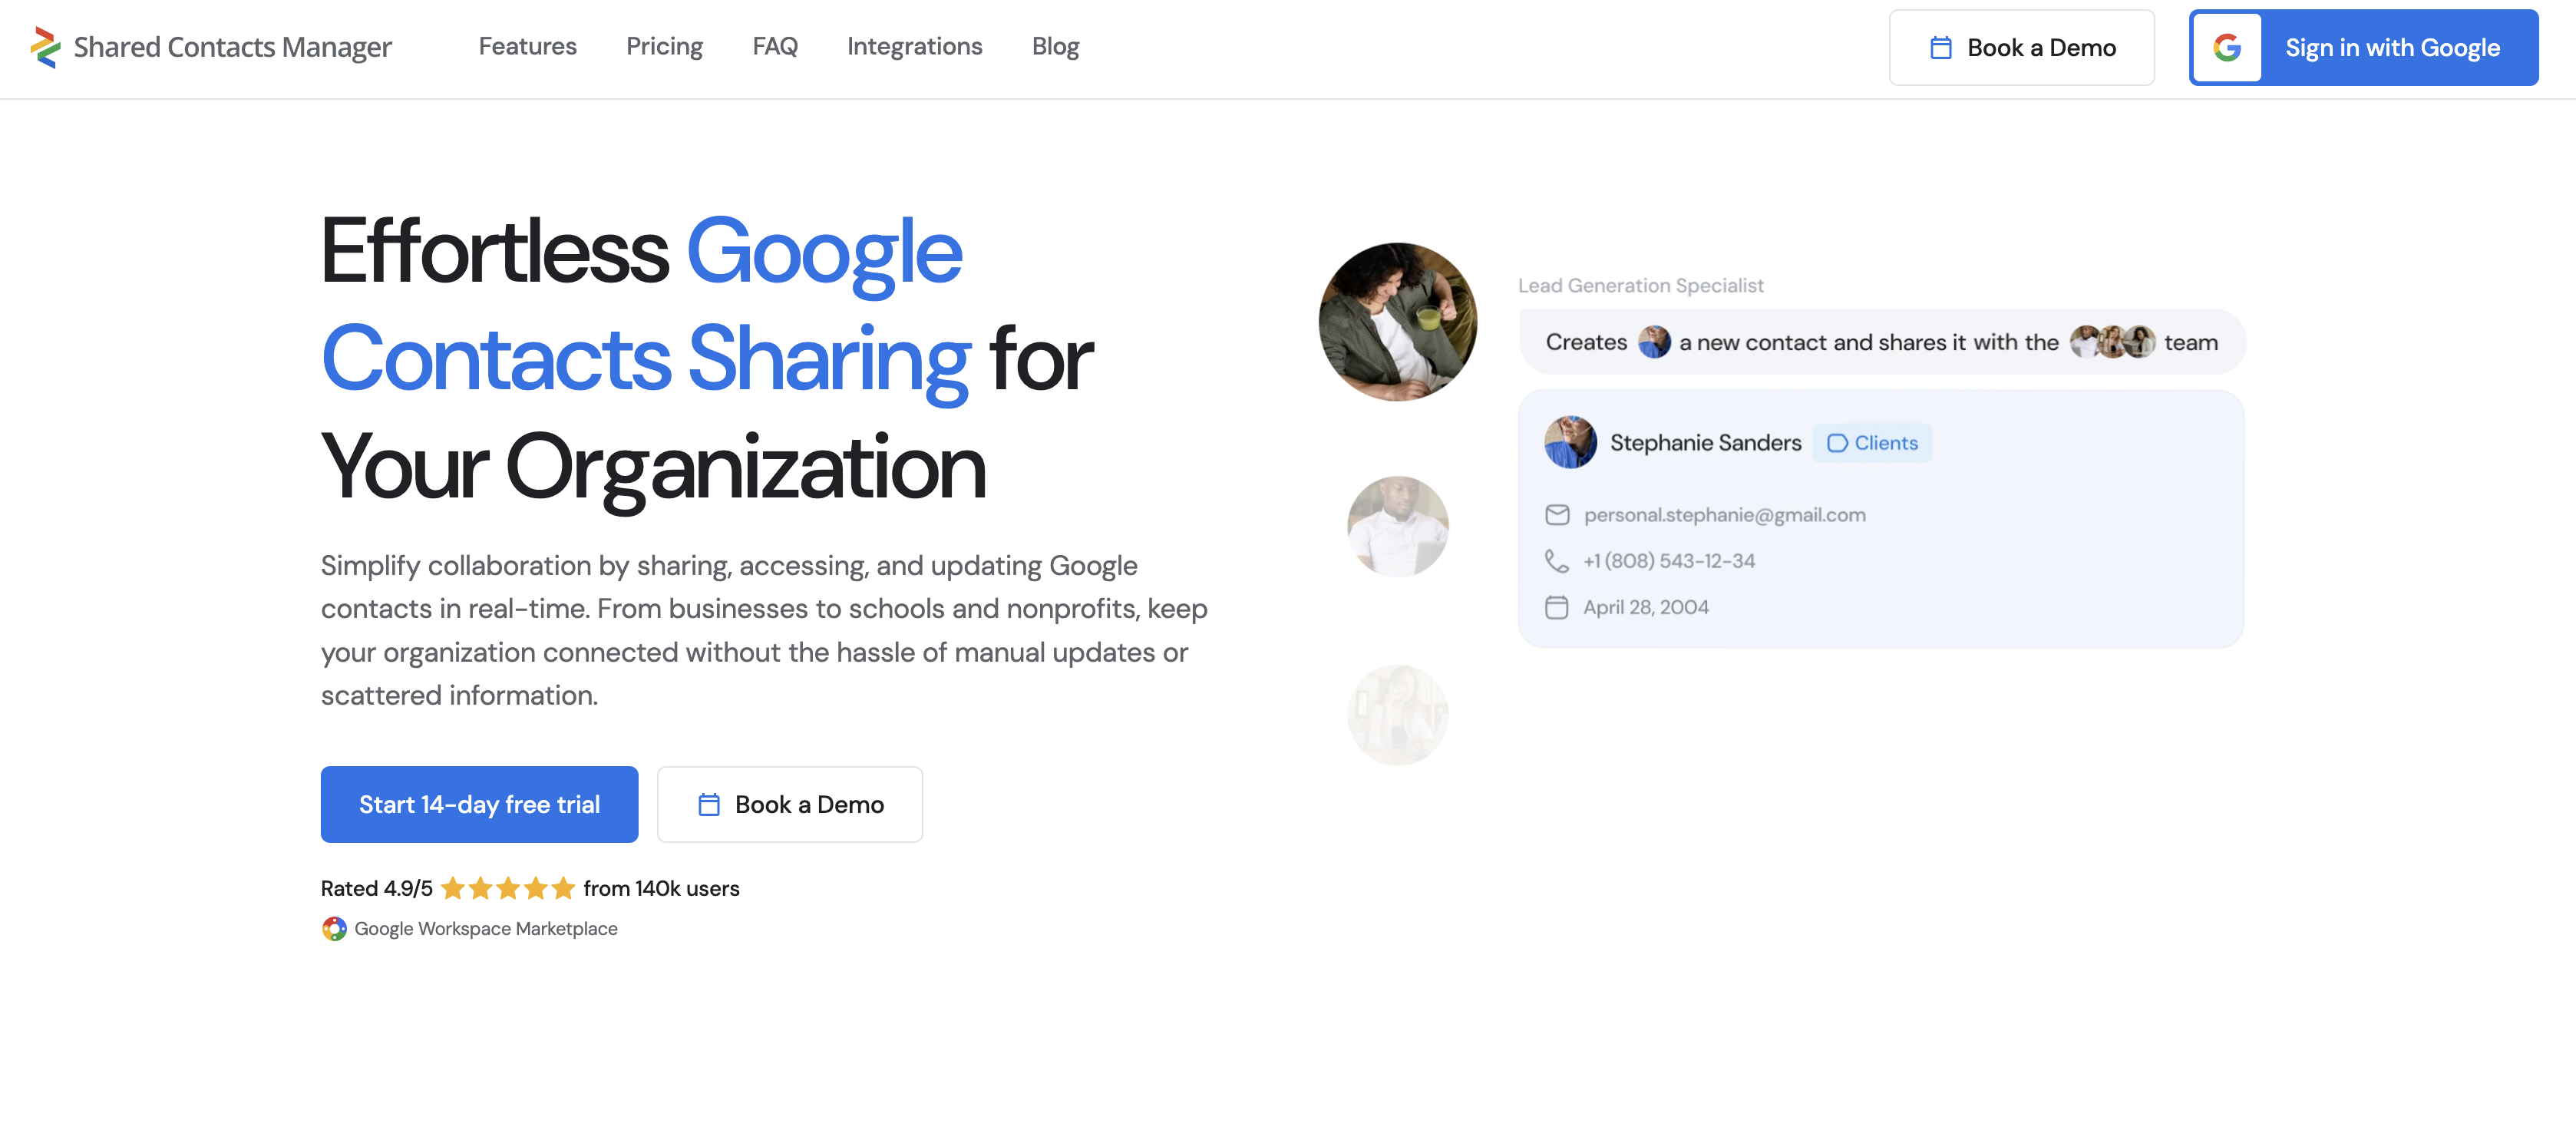This screenshot has height=1130, width=2576.
Task: Click the date April 28, 2004
Action: pos(1645,607)
